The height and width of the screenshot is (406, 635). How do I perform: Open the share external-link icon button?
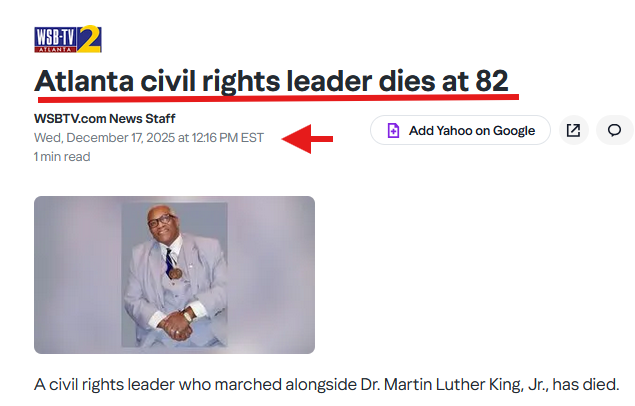573,131
